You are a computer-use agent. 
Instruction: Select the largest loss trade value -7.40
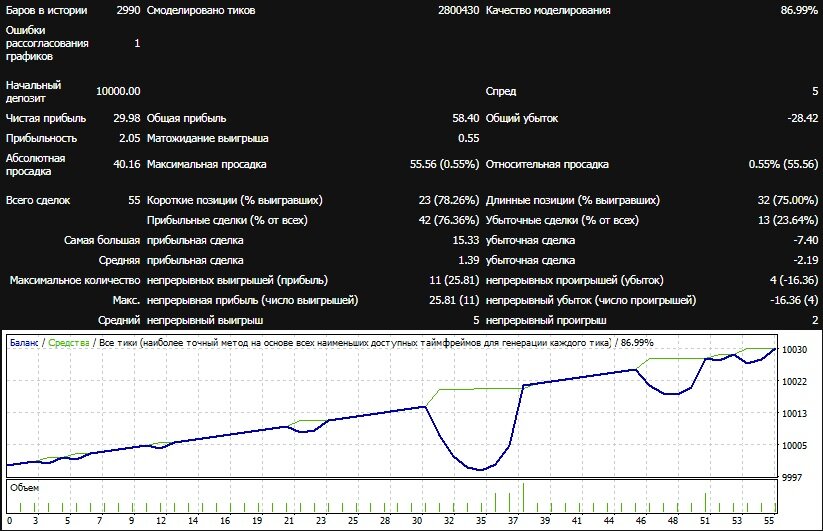point(805,240)
